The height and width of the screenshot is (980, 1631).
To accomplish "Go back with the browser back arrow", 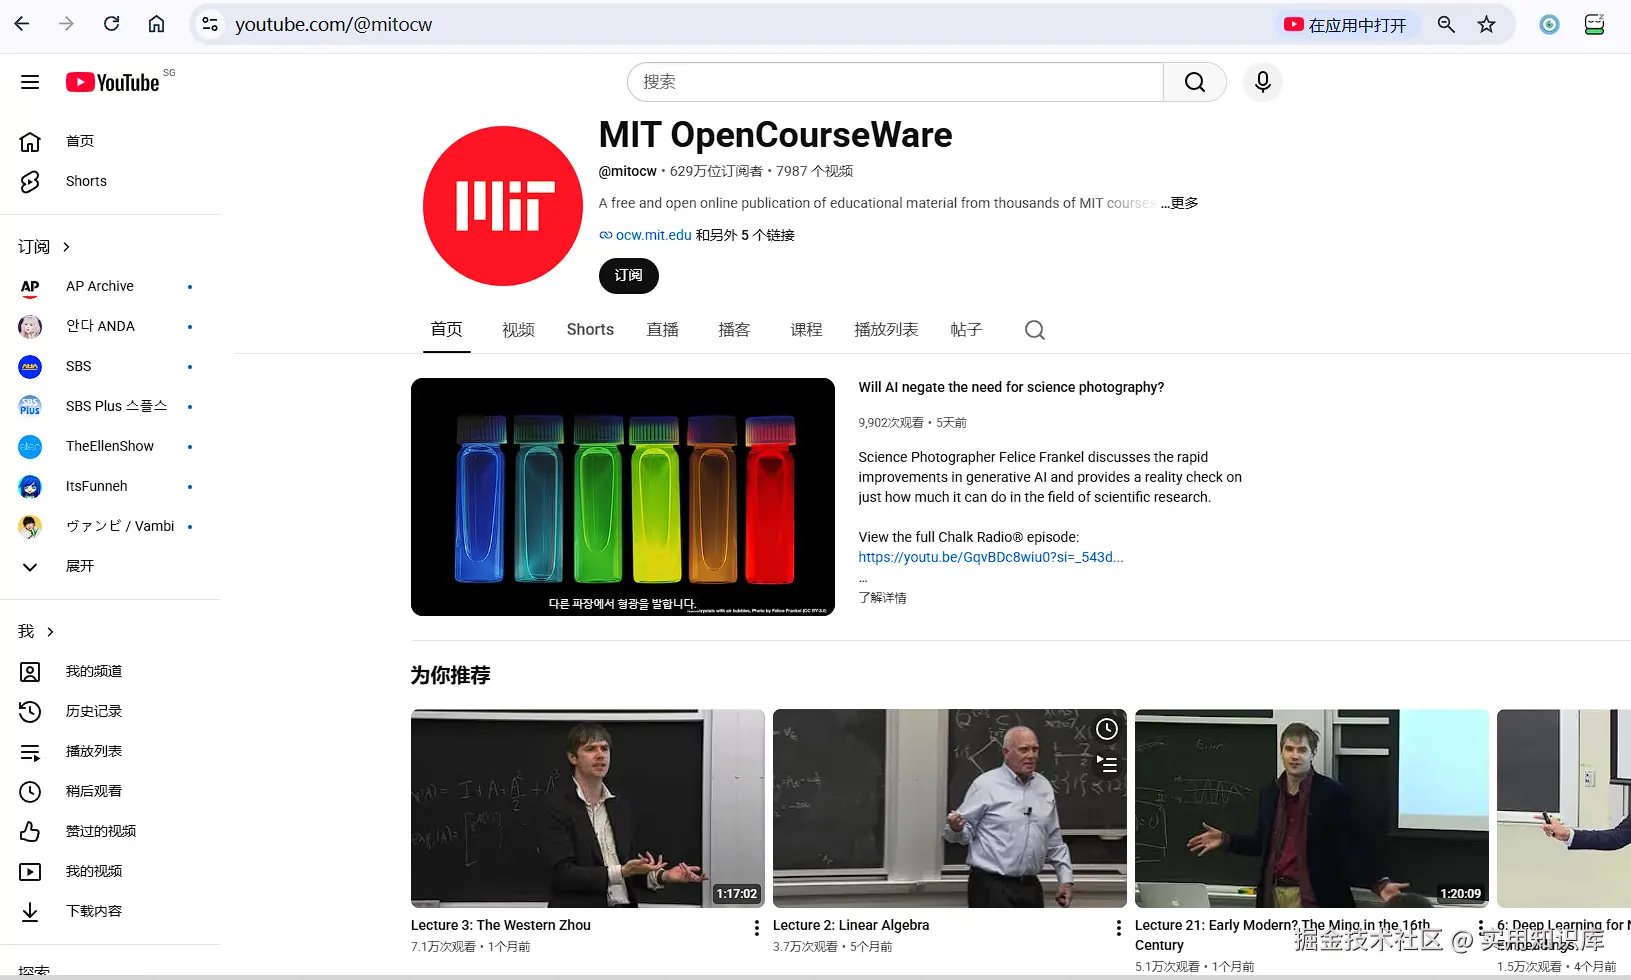I will point(22,24).
